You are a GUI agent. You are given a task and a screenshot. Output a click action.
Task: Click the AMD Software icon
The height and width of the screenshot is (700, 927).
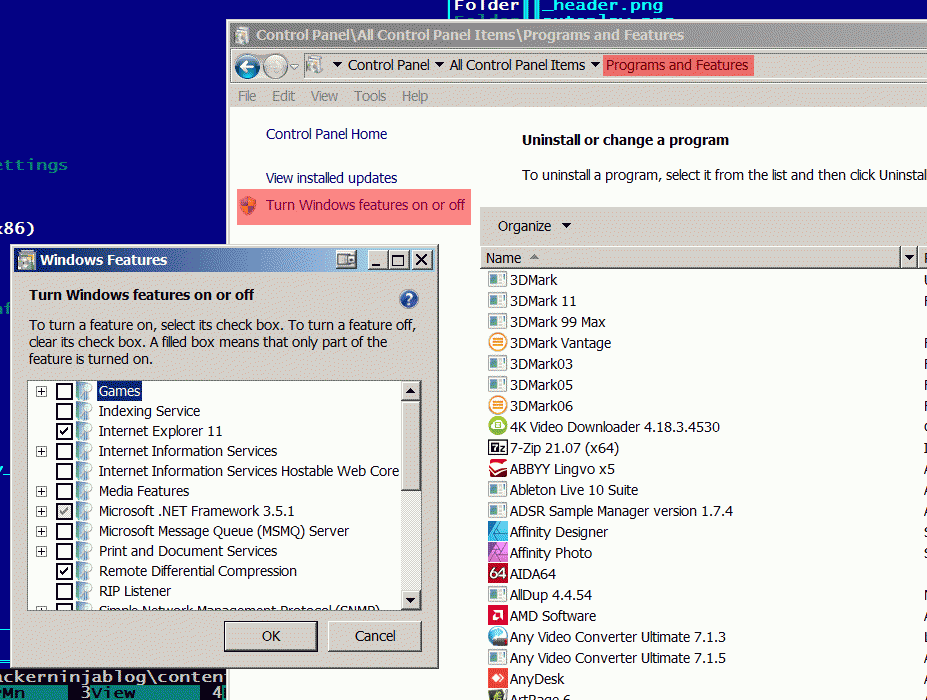tap(497, 615)
